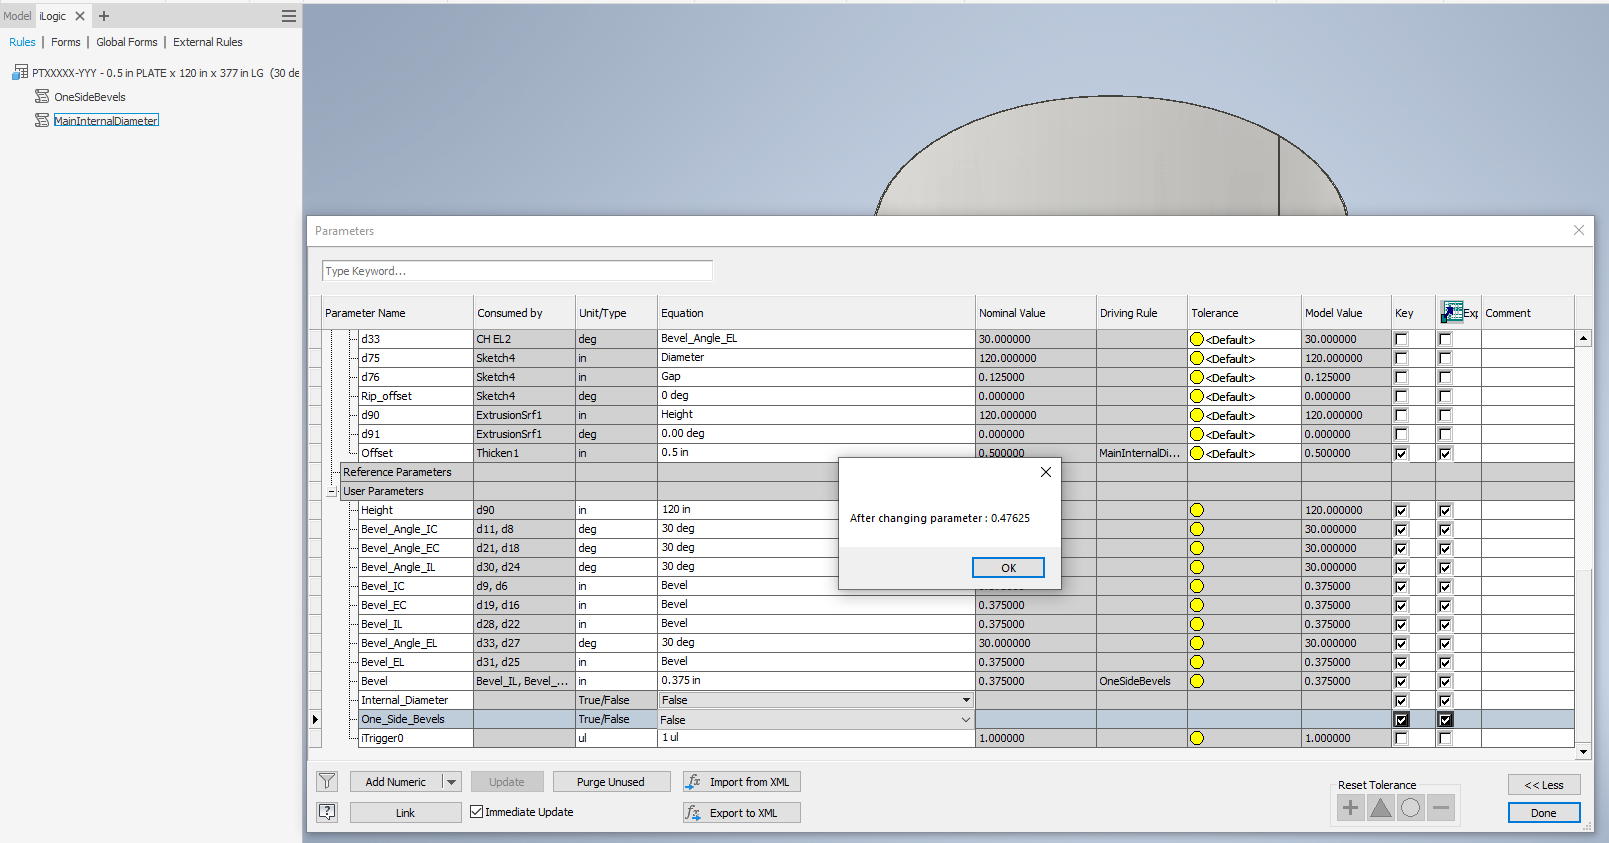Viewport: 1609px width, 843px height.
Task: Toggle Key checkbox for d33 row
Action: [1401, 339]
